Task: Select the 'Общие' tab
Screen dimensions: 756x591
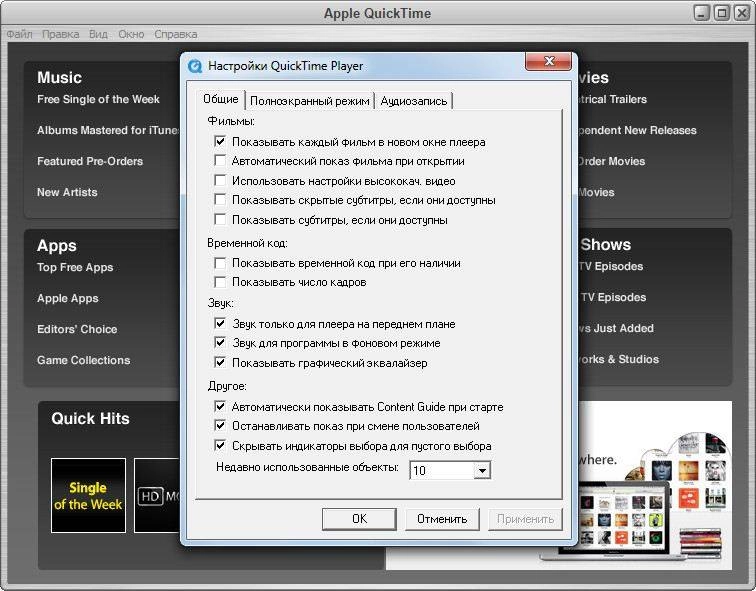Action: 221,99
